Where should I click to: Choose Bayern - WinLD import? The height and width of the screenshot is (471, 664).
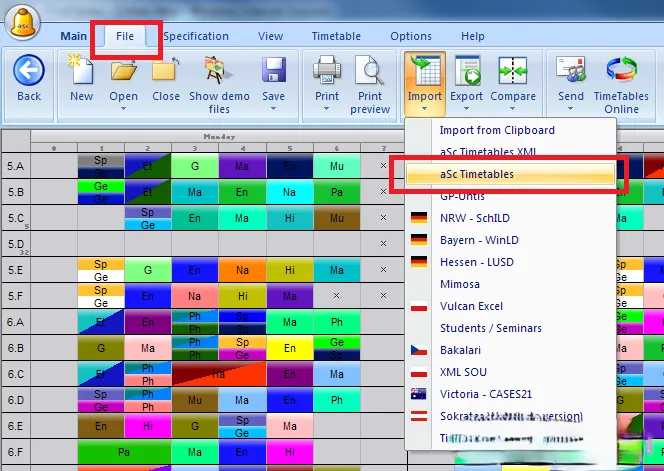tap(510, 240)
